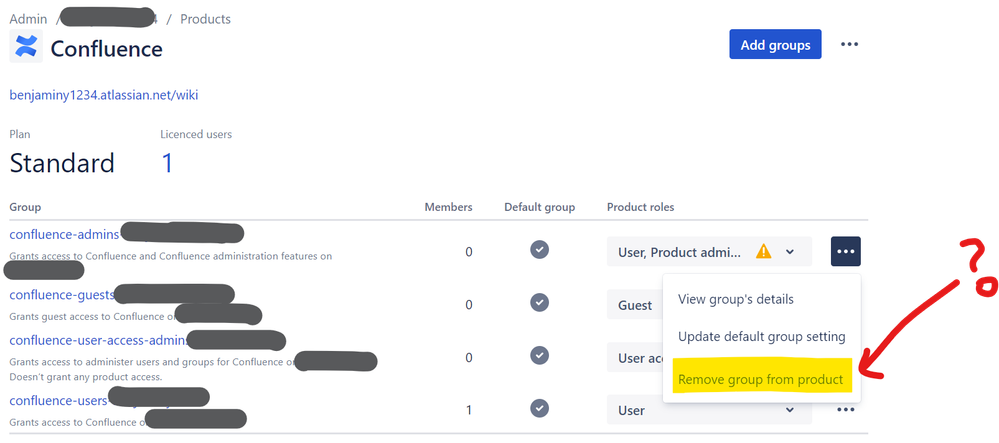Click the warning icon in confluence-admins roles

tap(763, 252)
